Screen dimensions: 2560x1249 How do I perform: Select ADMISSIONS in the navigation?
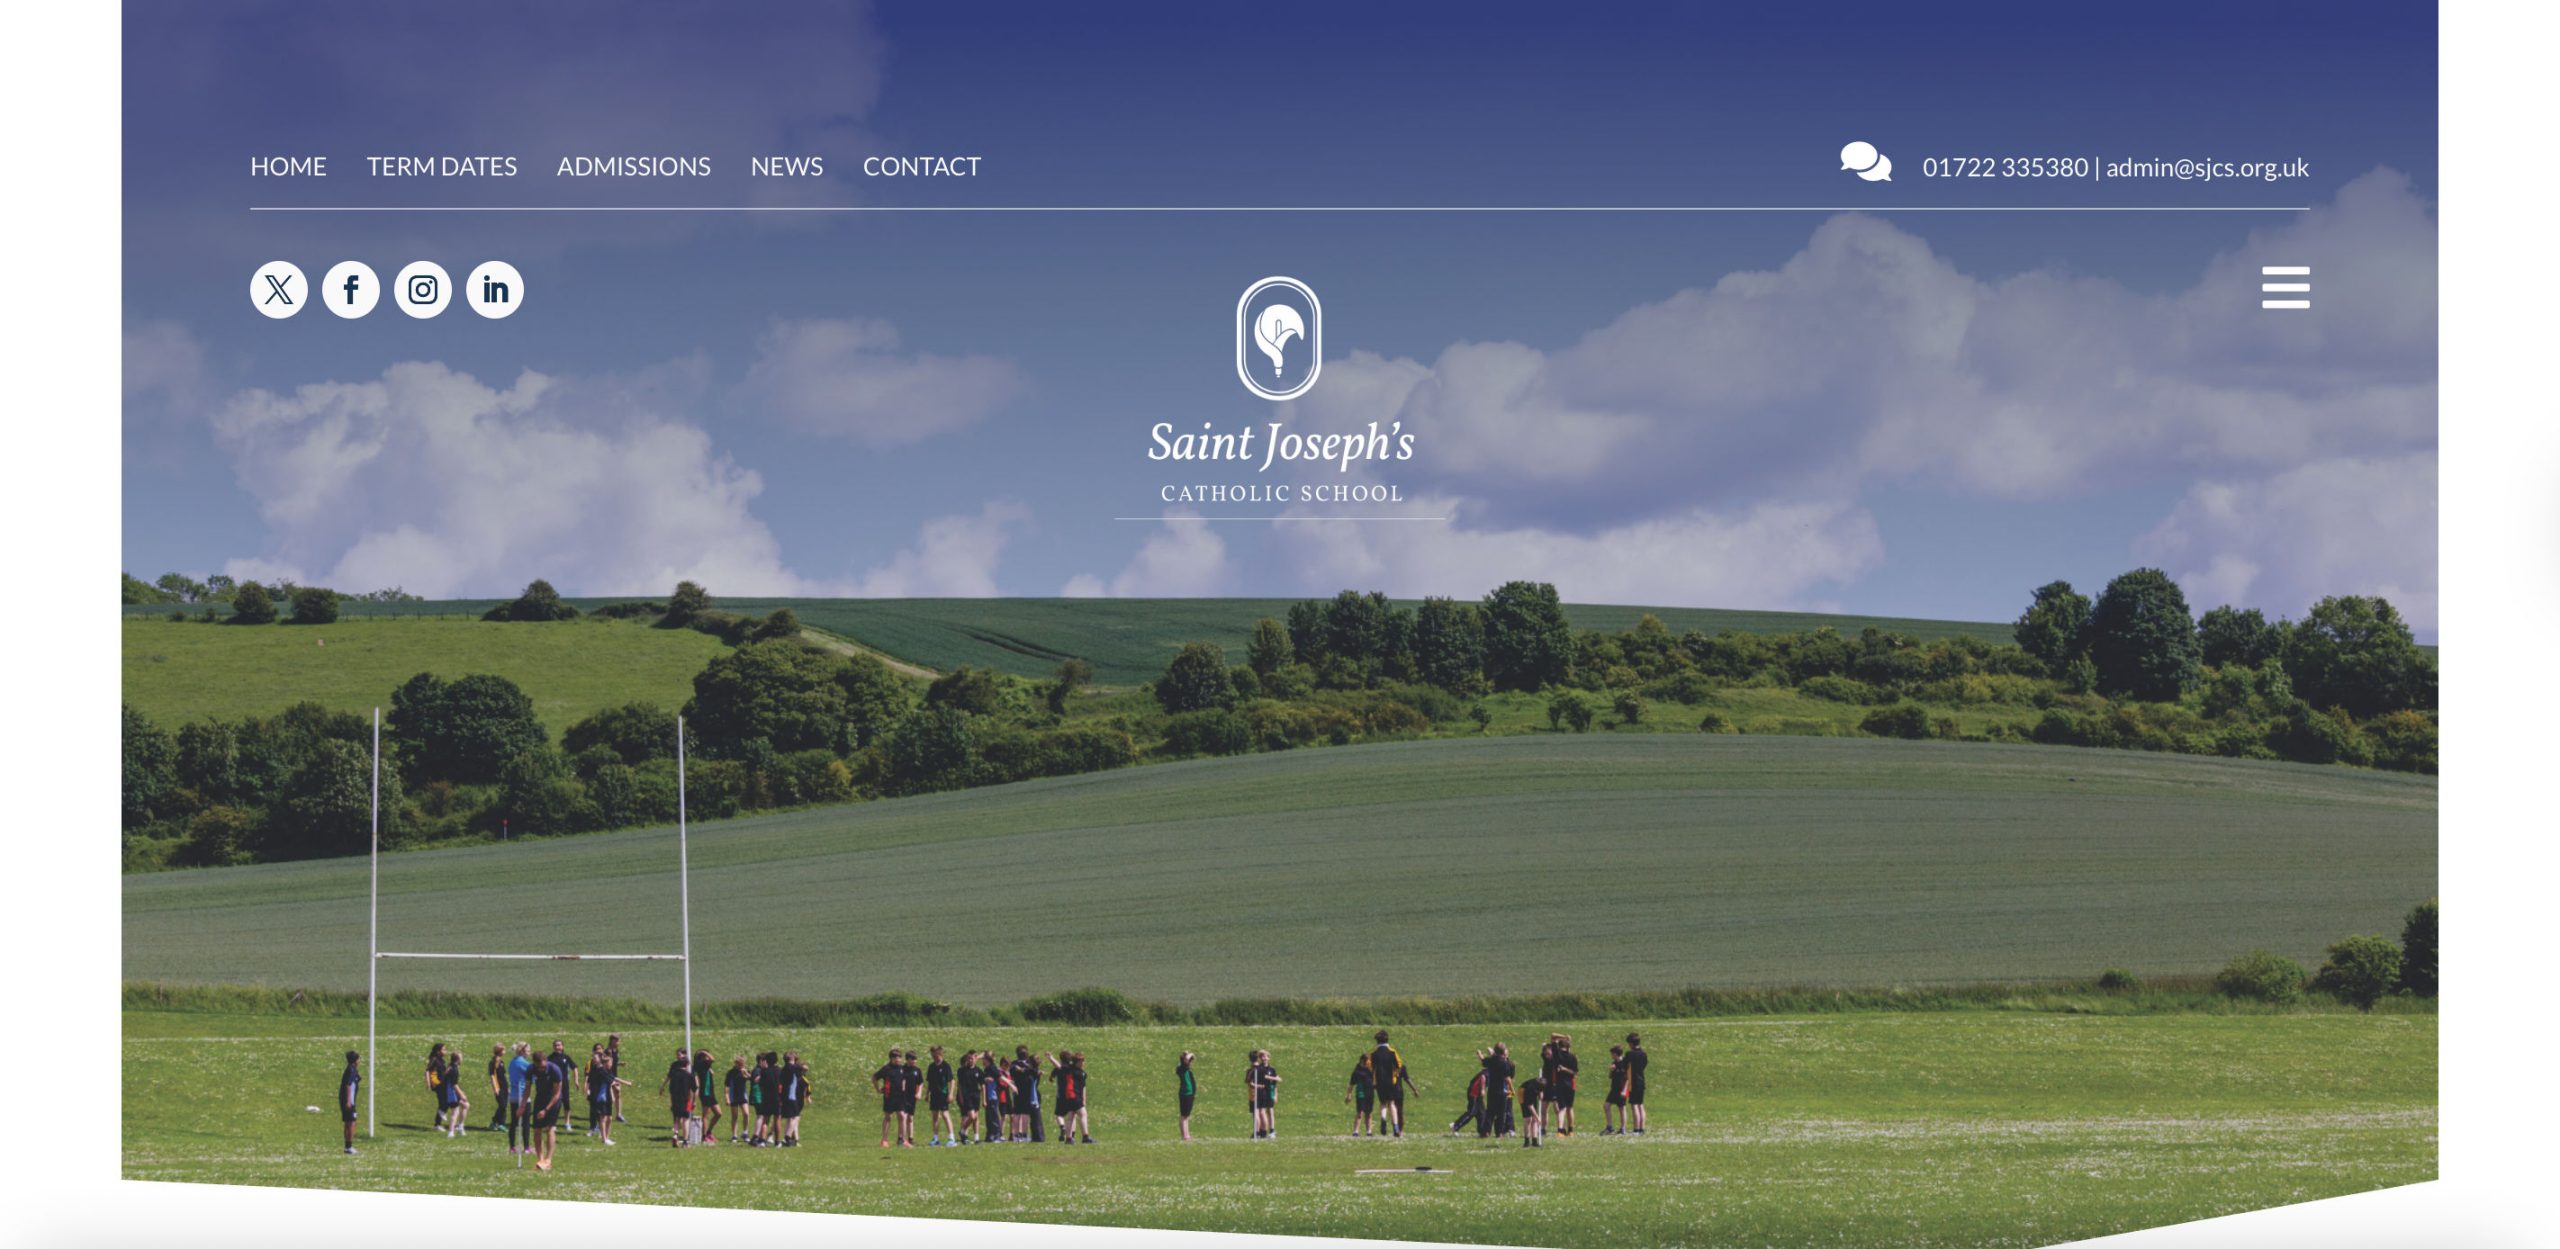pos(633,166)
